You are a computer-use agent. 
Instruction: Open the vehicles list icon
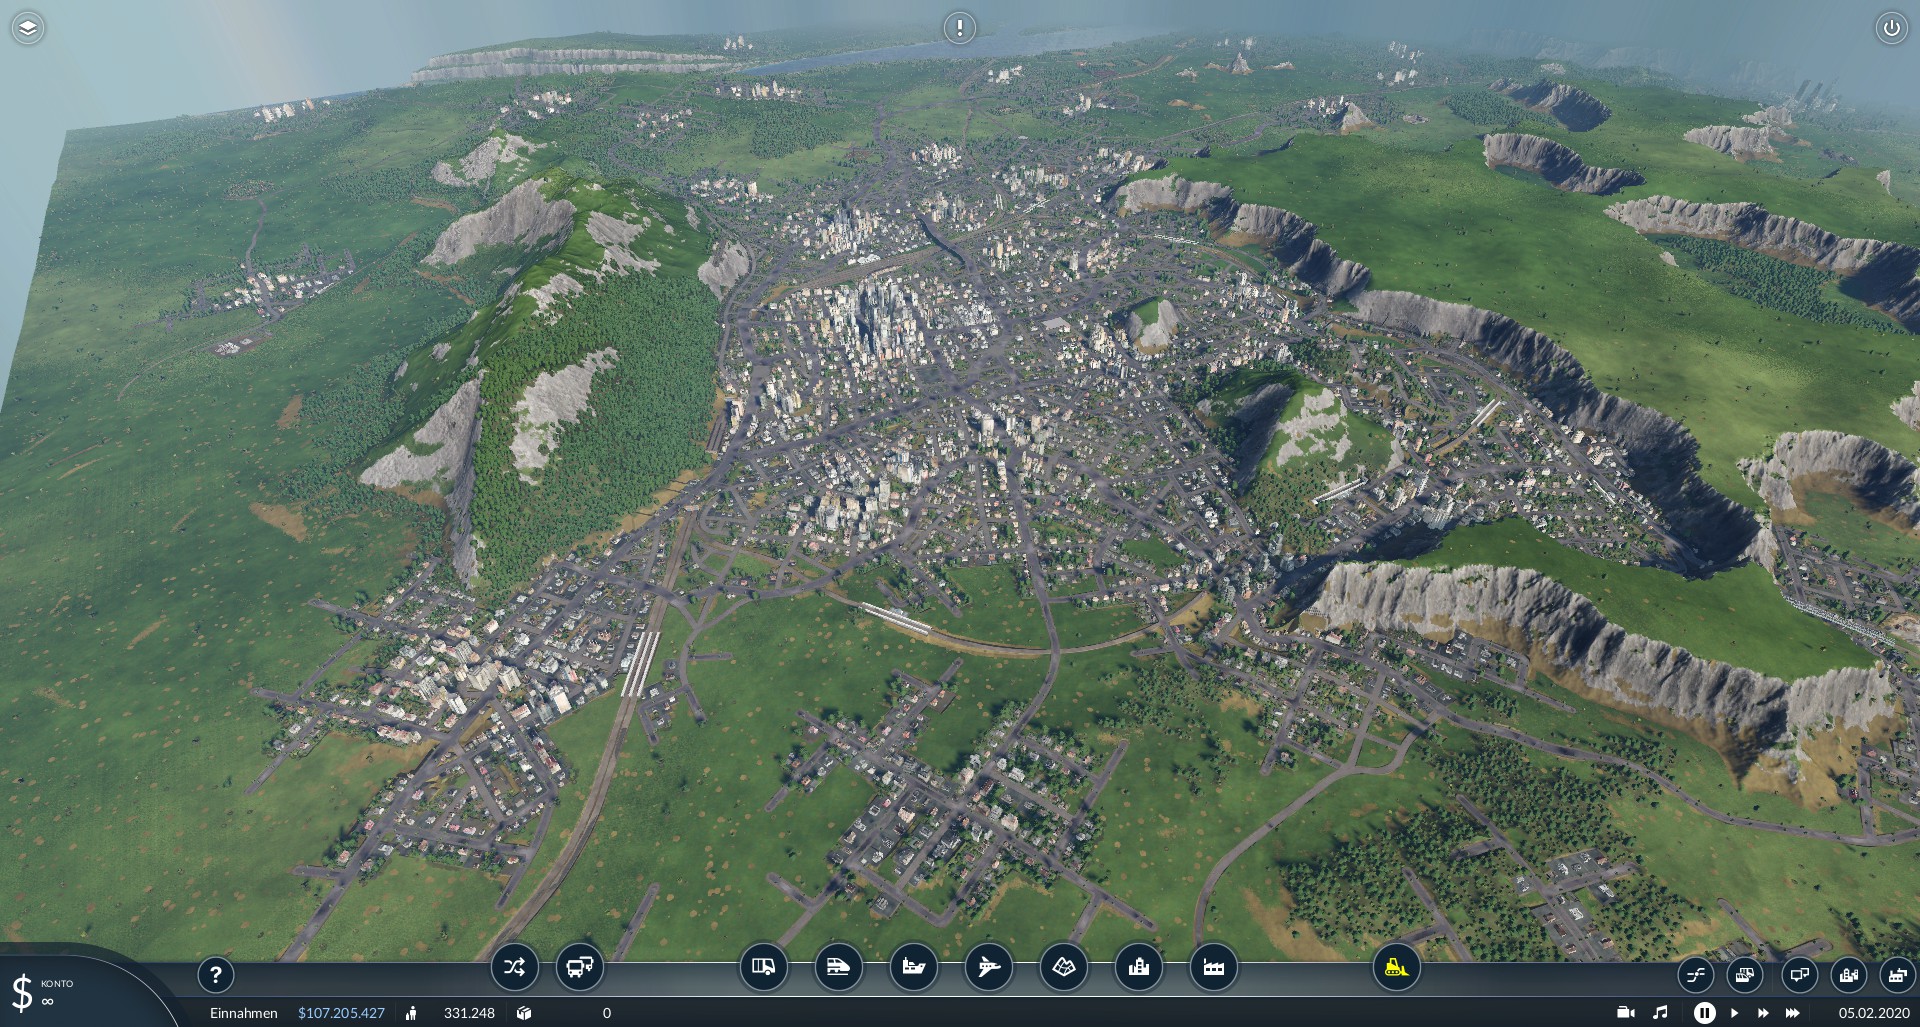pos(1744,974)
